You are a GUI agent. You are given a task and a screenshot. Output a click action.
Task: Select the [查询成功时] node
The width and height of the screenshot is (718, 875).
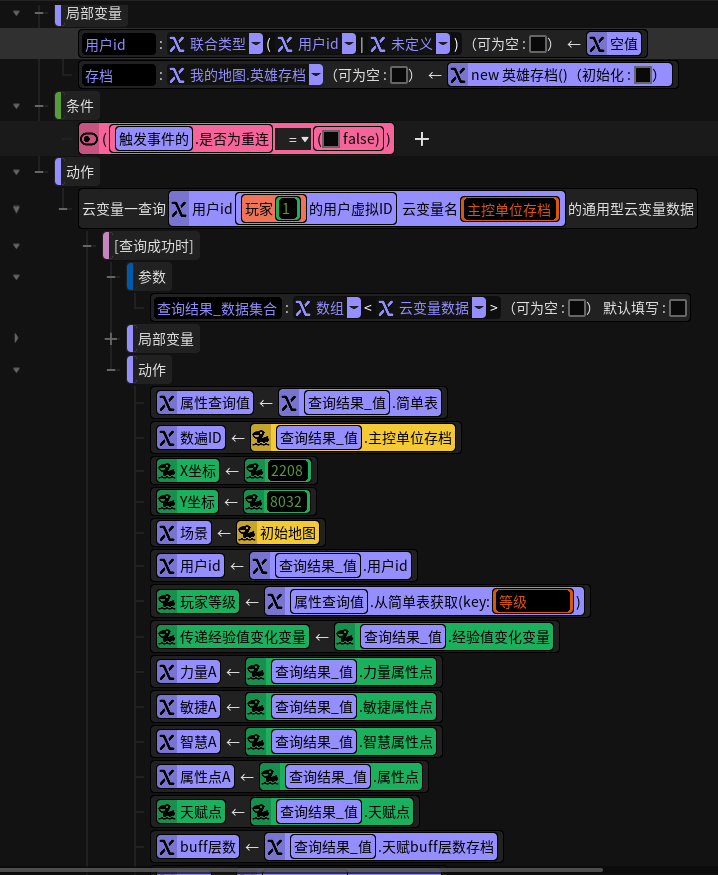[x=153, y=246]
